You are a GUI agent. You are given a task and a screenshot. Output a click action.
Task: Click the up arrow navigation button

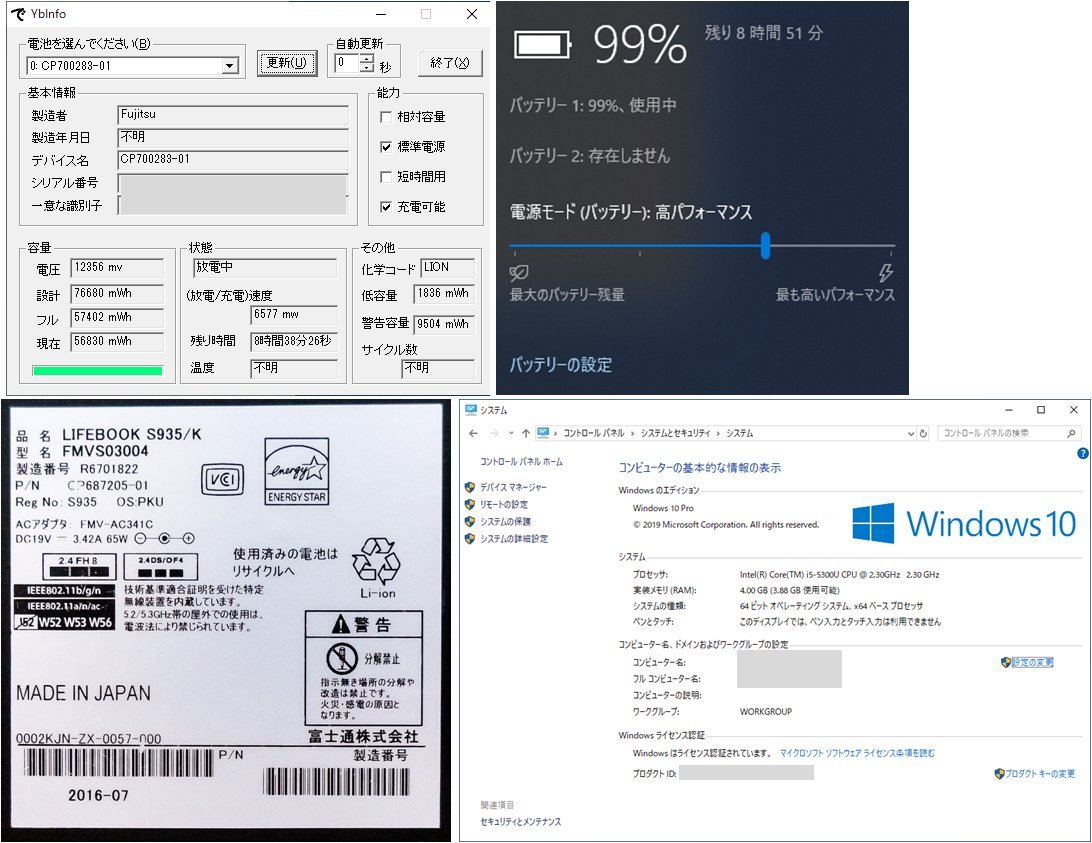point(526,433)
